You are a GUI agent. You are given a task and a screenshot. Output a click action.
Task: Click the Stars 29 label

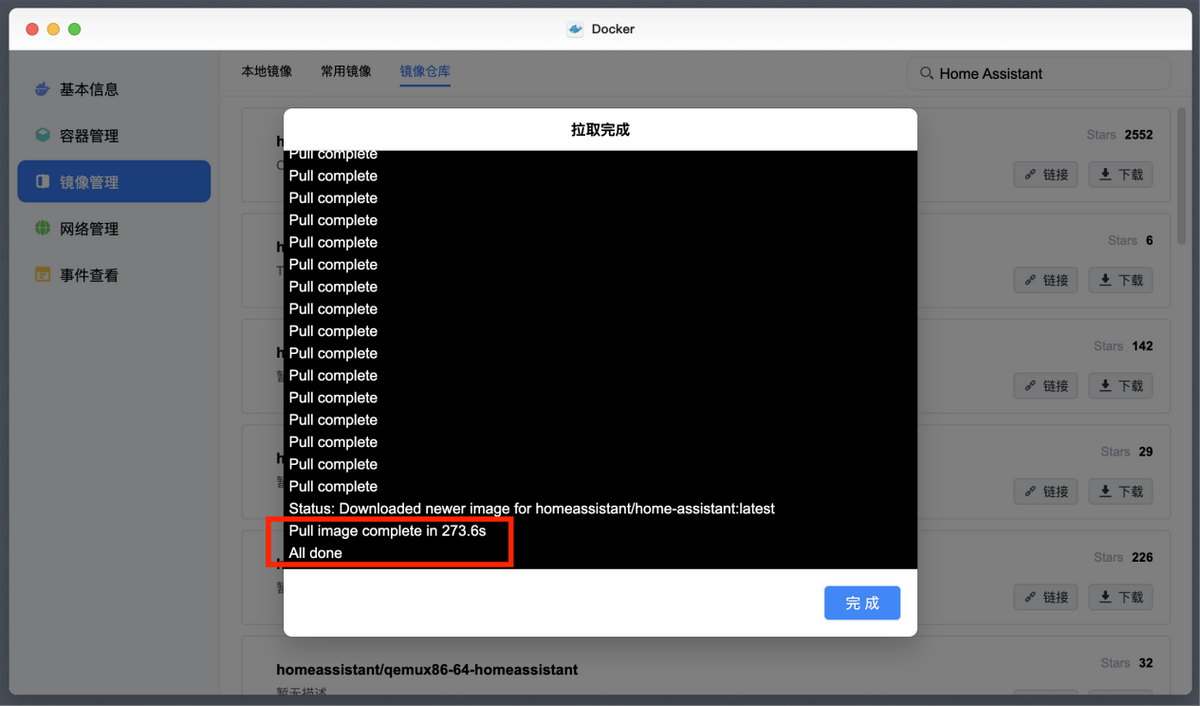tap(1127, 452)
